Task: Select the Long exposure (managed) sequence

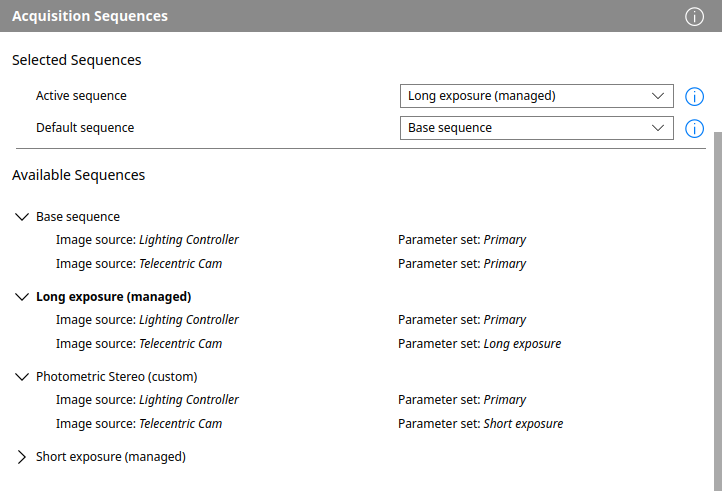Action: pos(113,297)
